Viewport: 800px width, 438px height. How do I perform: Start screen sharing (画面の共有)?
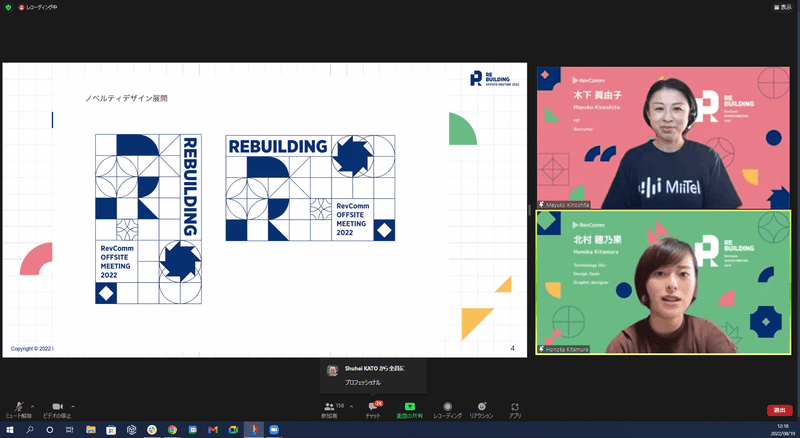(410, 409)
